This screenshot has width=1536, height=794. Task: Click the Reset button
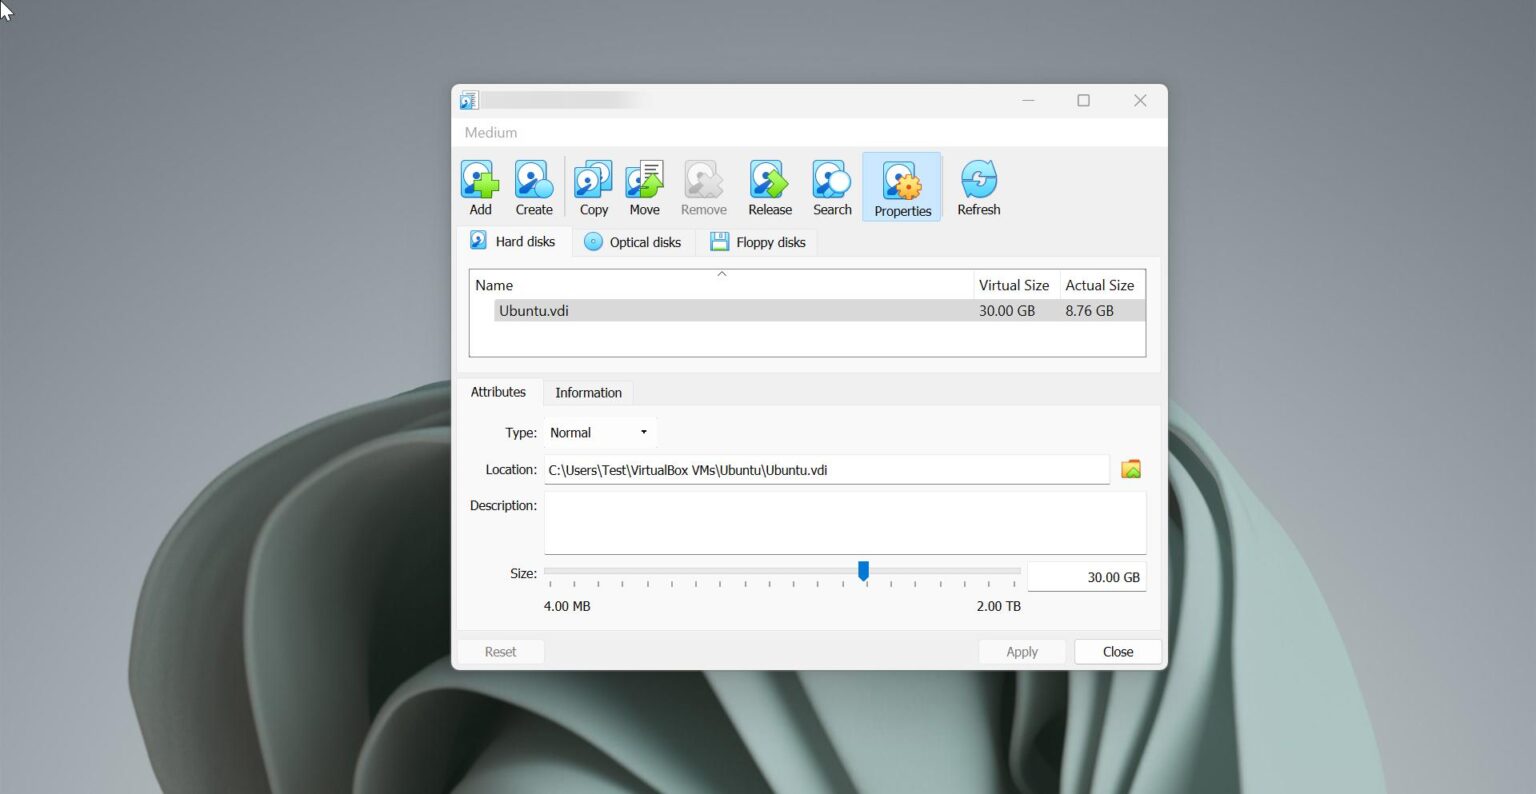pos(500,651)
